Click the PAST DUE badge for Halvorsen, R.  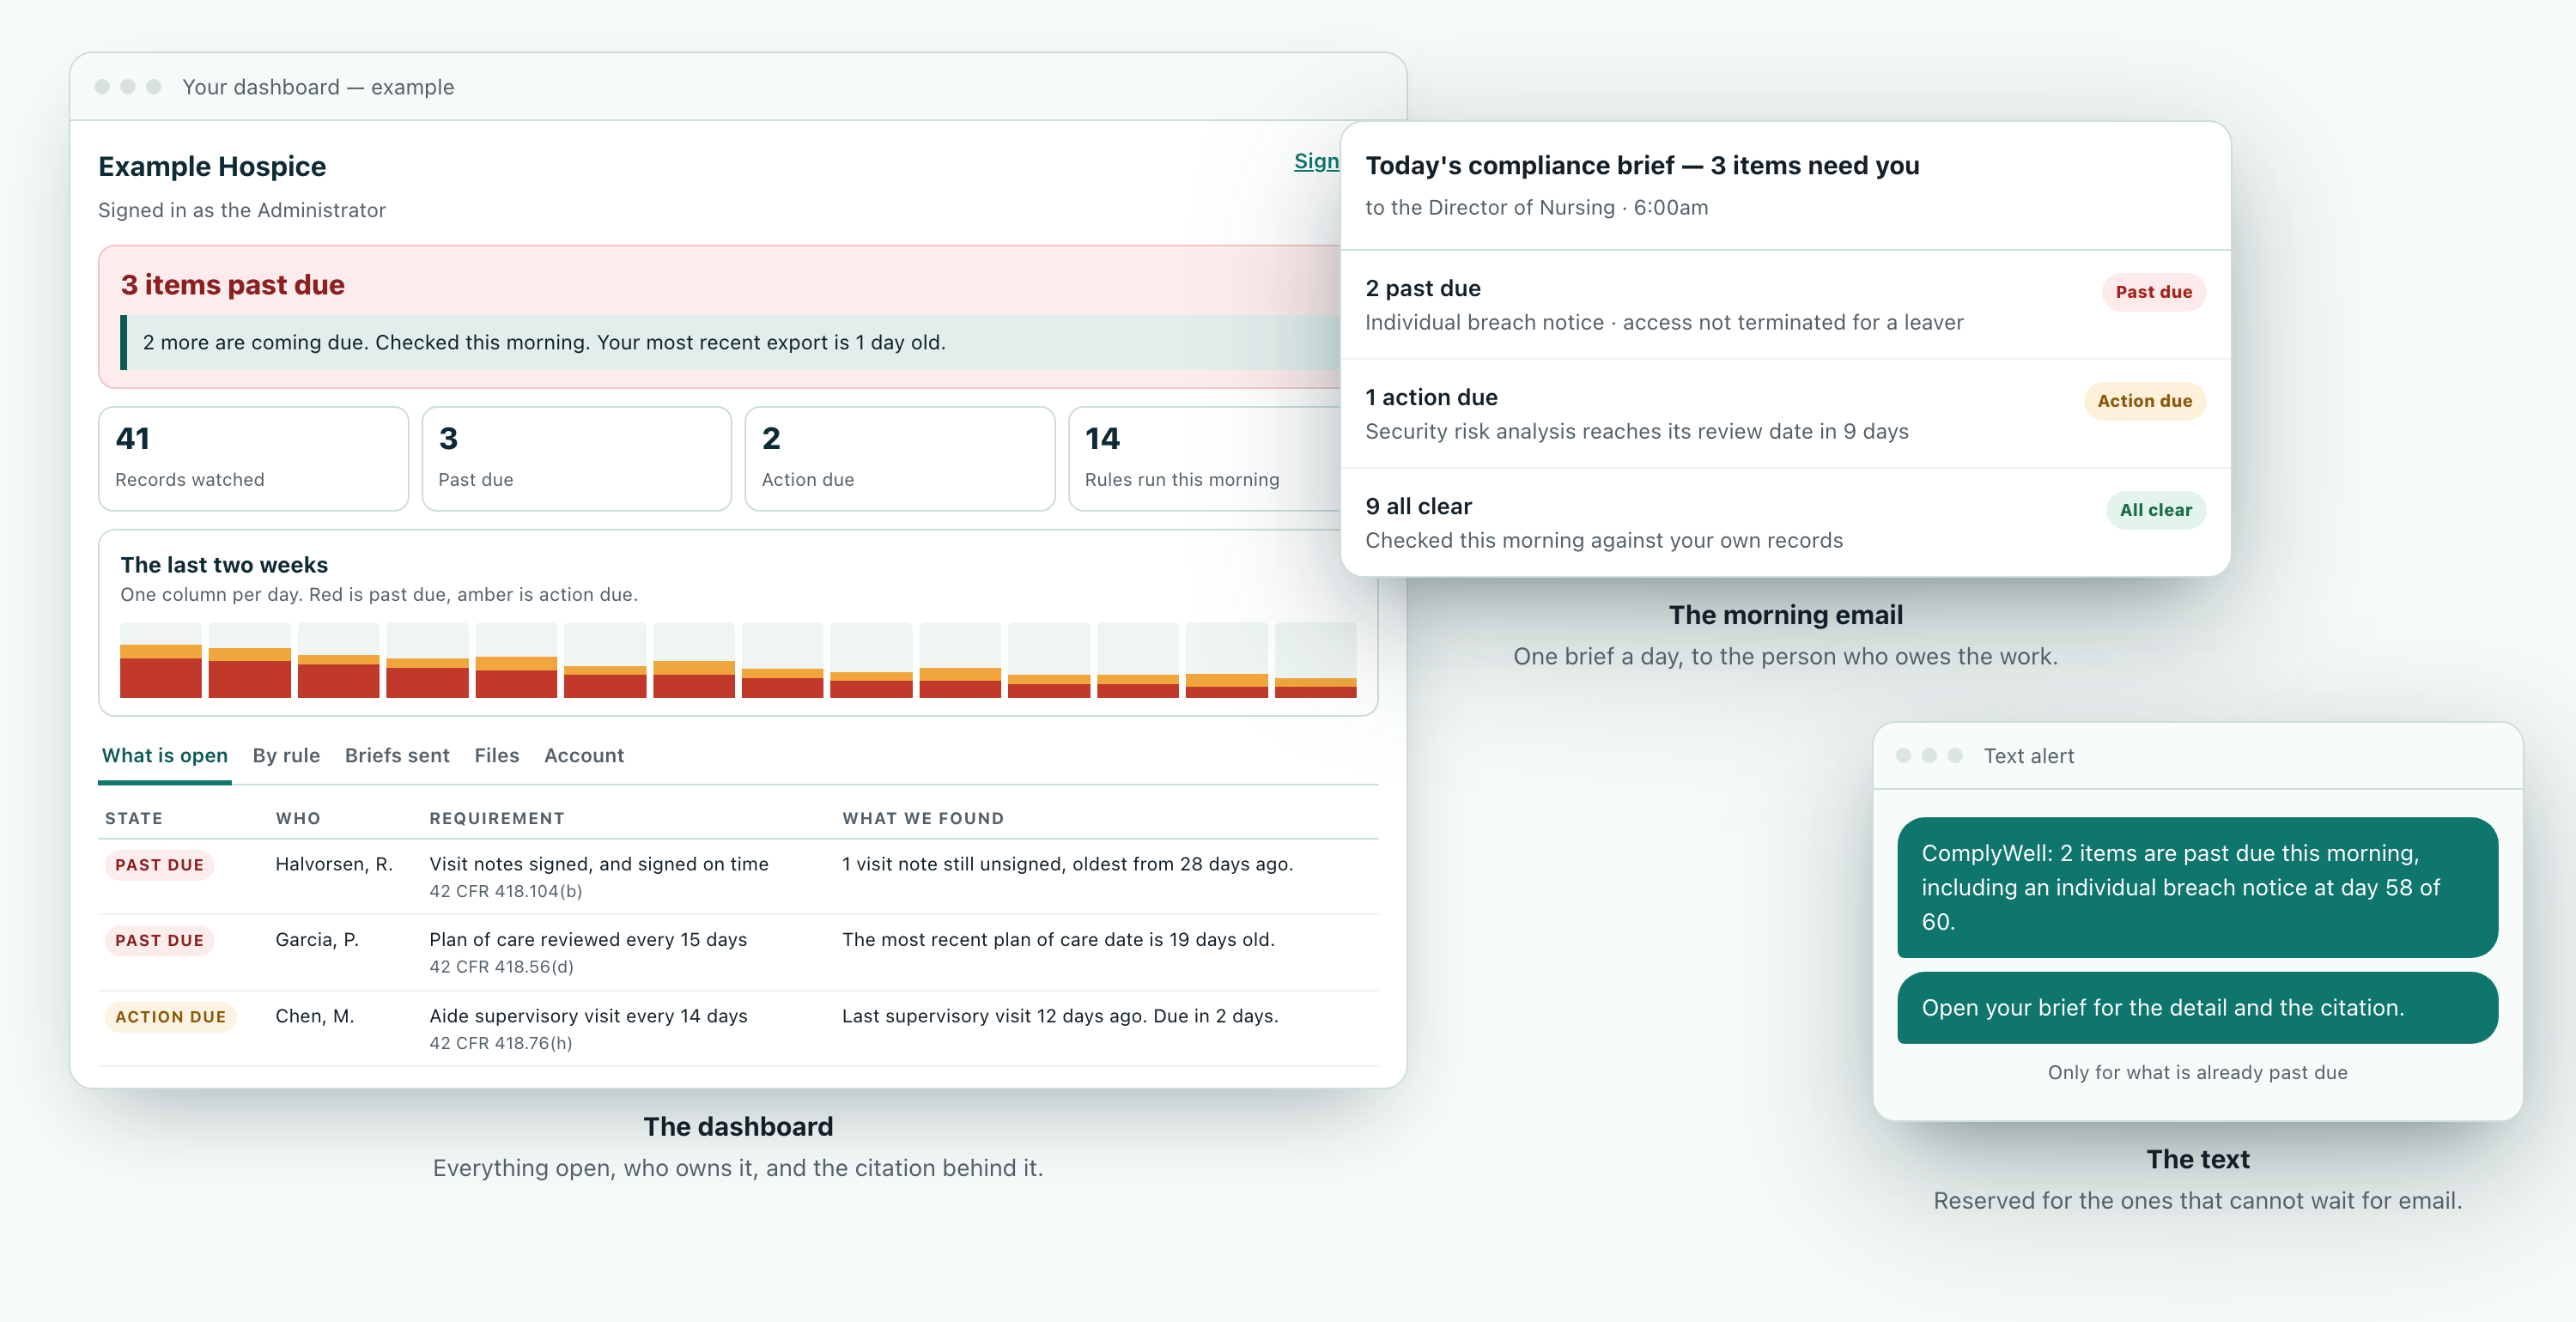point(160,865)
